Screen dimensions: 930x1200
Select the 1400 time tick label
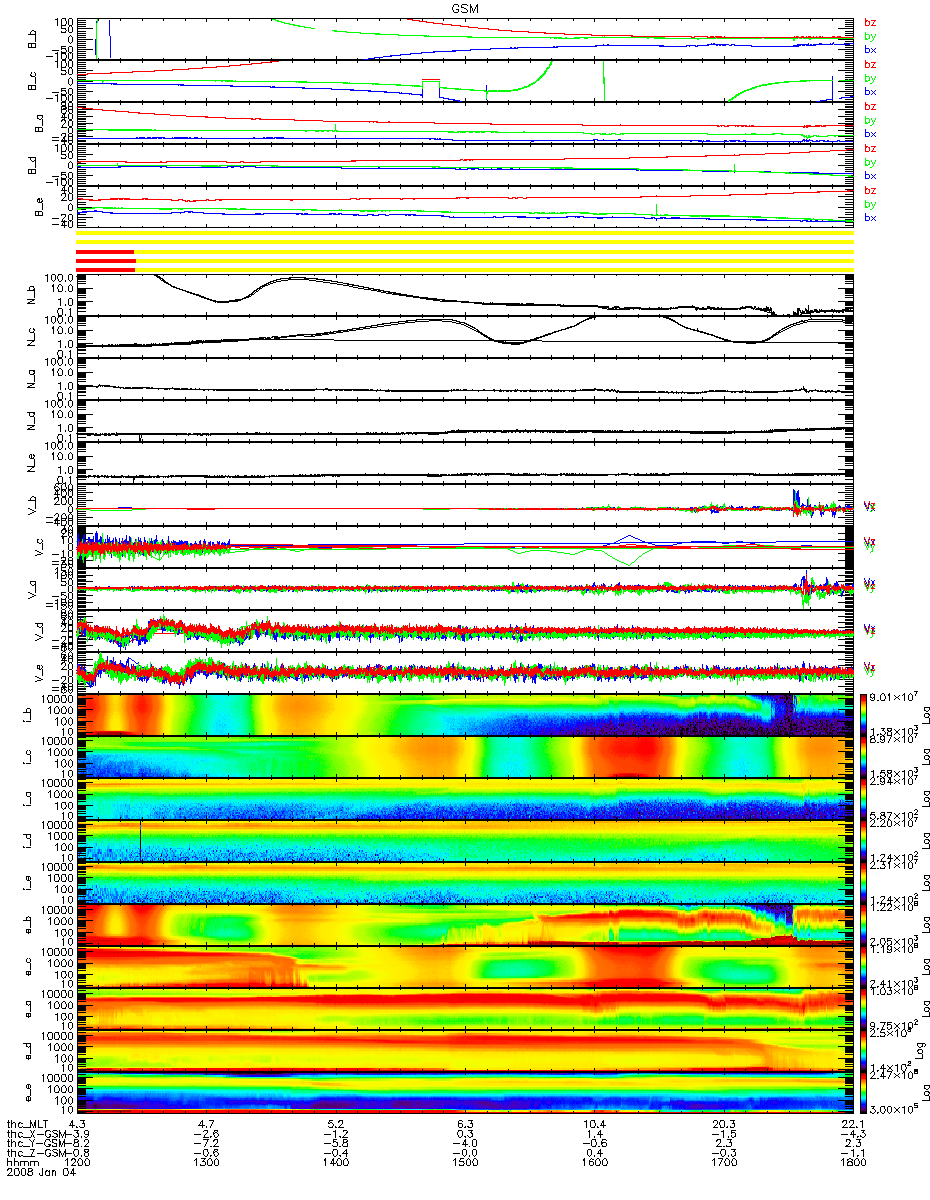[x=336, y=1163]
